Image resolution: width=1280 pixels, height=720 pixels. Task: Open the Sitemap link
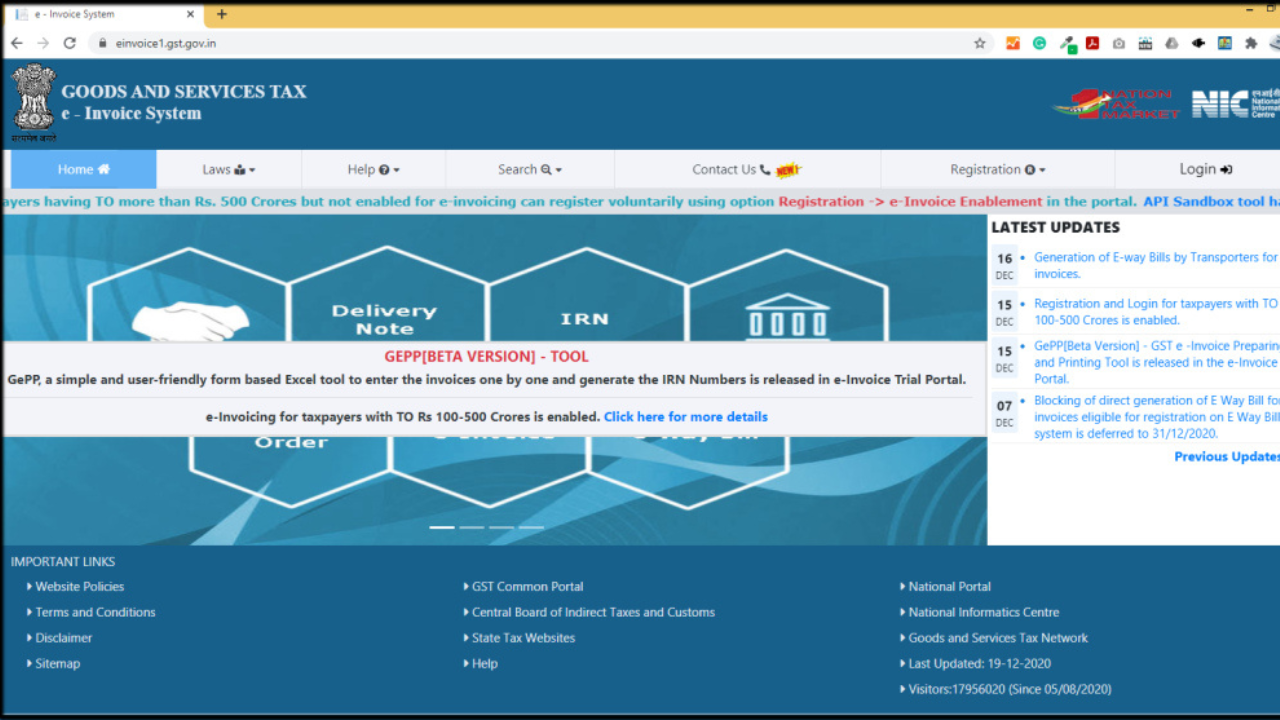coord(58,664)
